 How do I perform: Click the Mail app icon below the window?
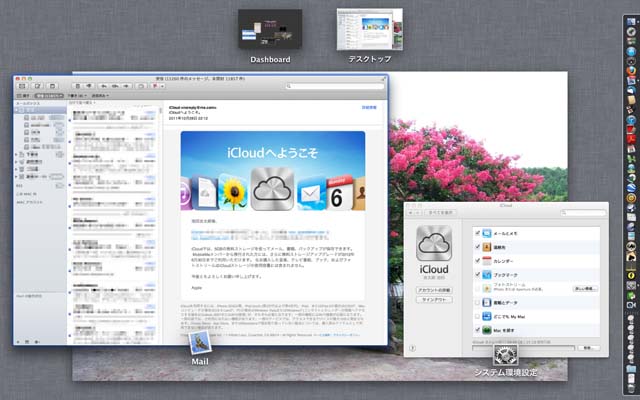(200, 343)
